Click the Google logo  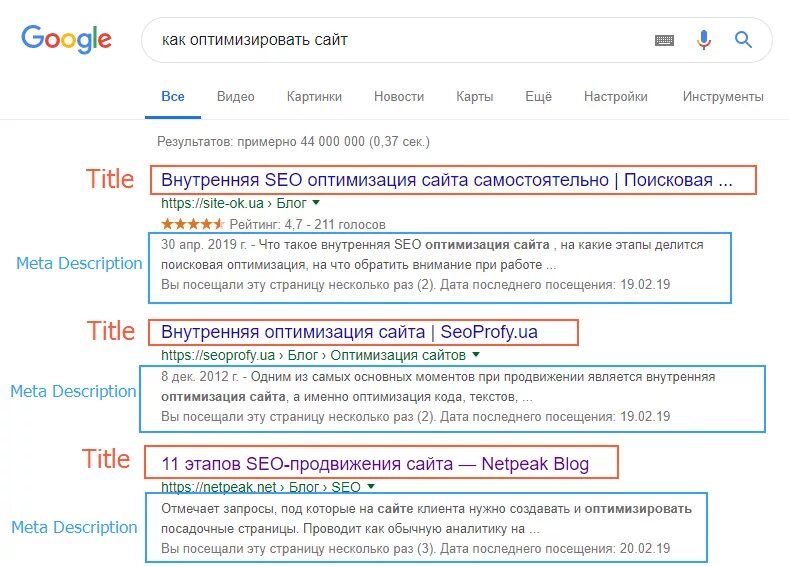tap(66, 39)
